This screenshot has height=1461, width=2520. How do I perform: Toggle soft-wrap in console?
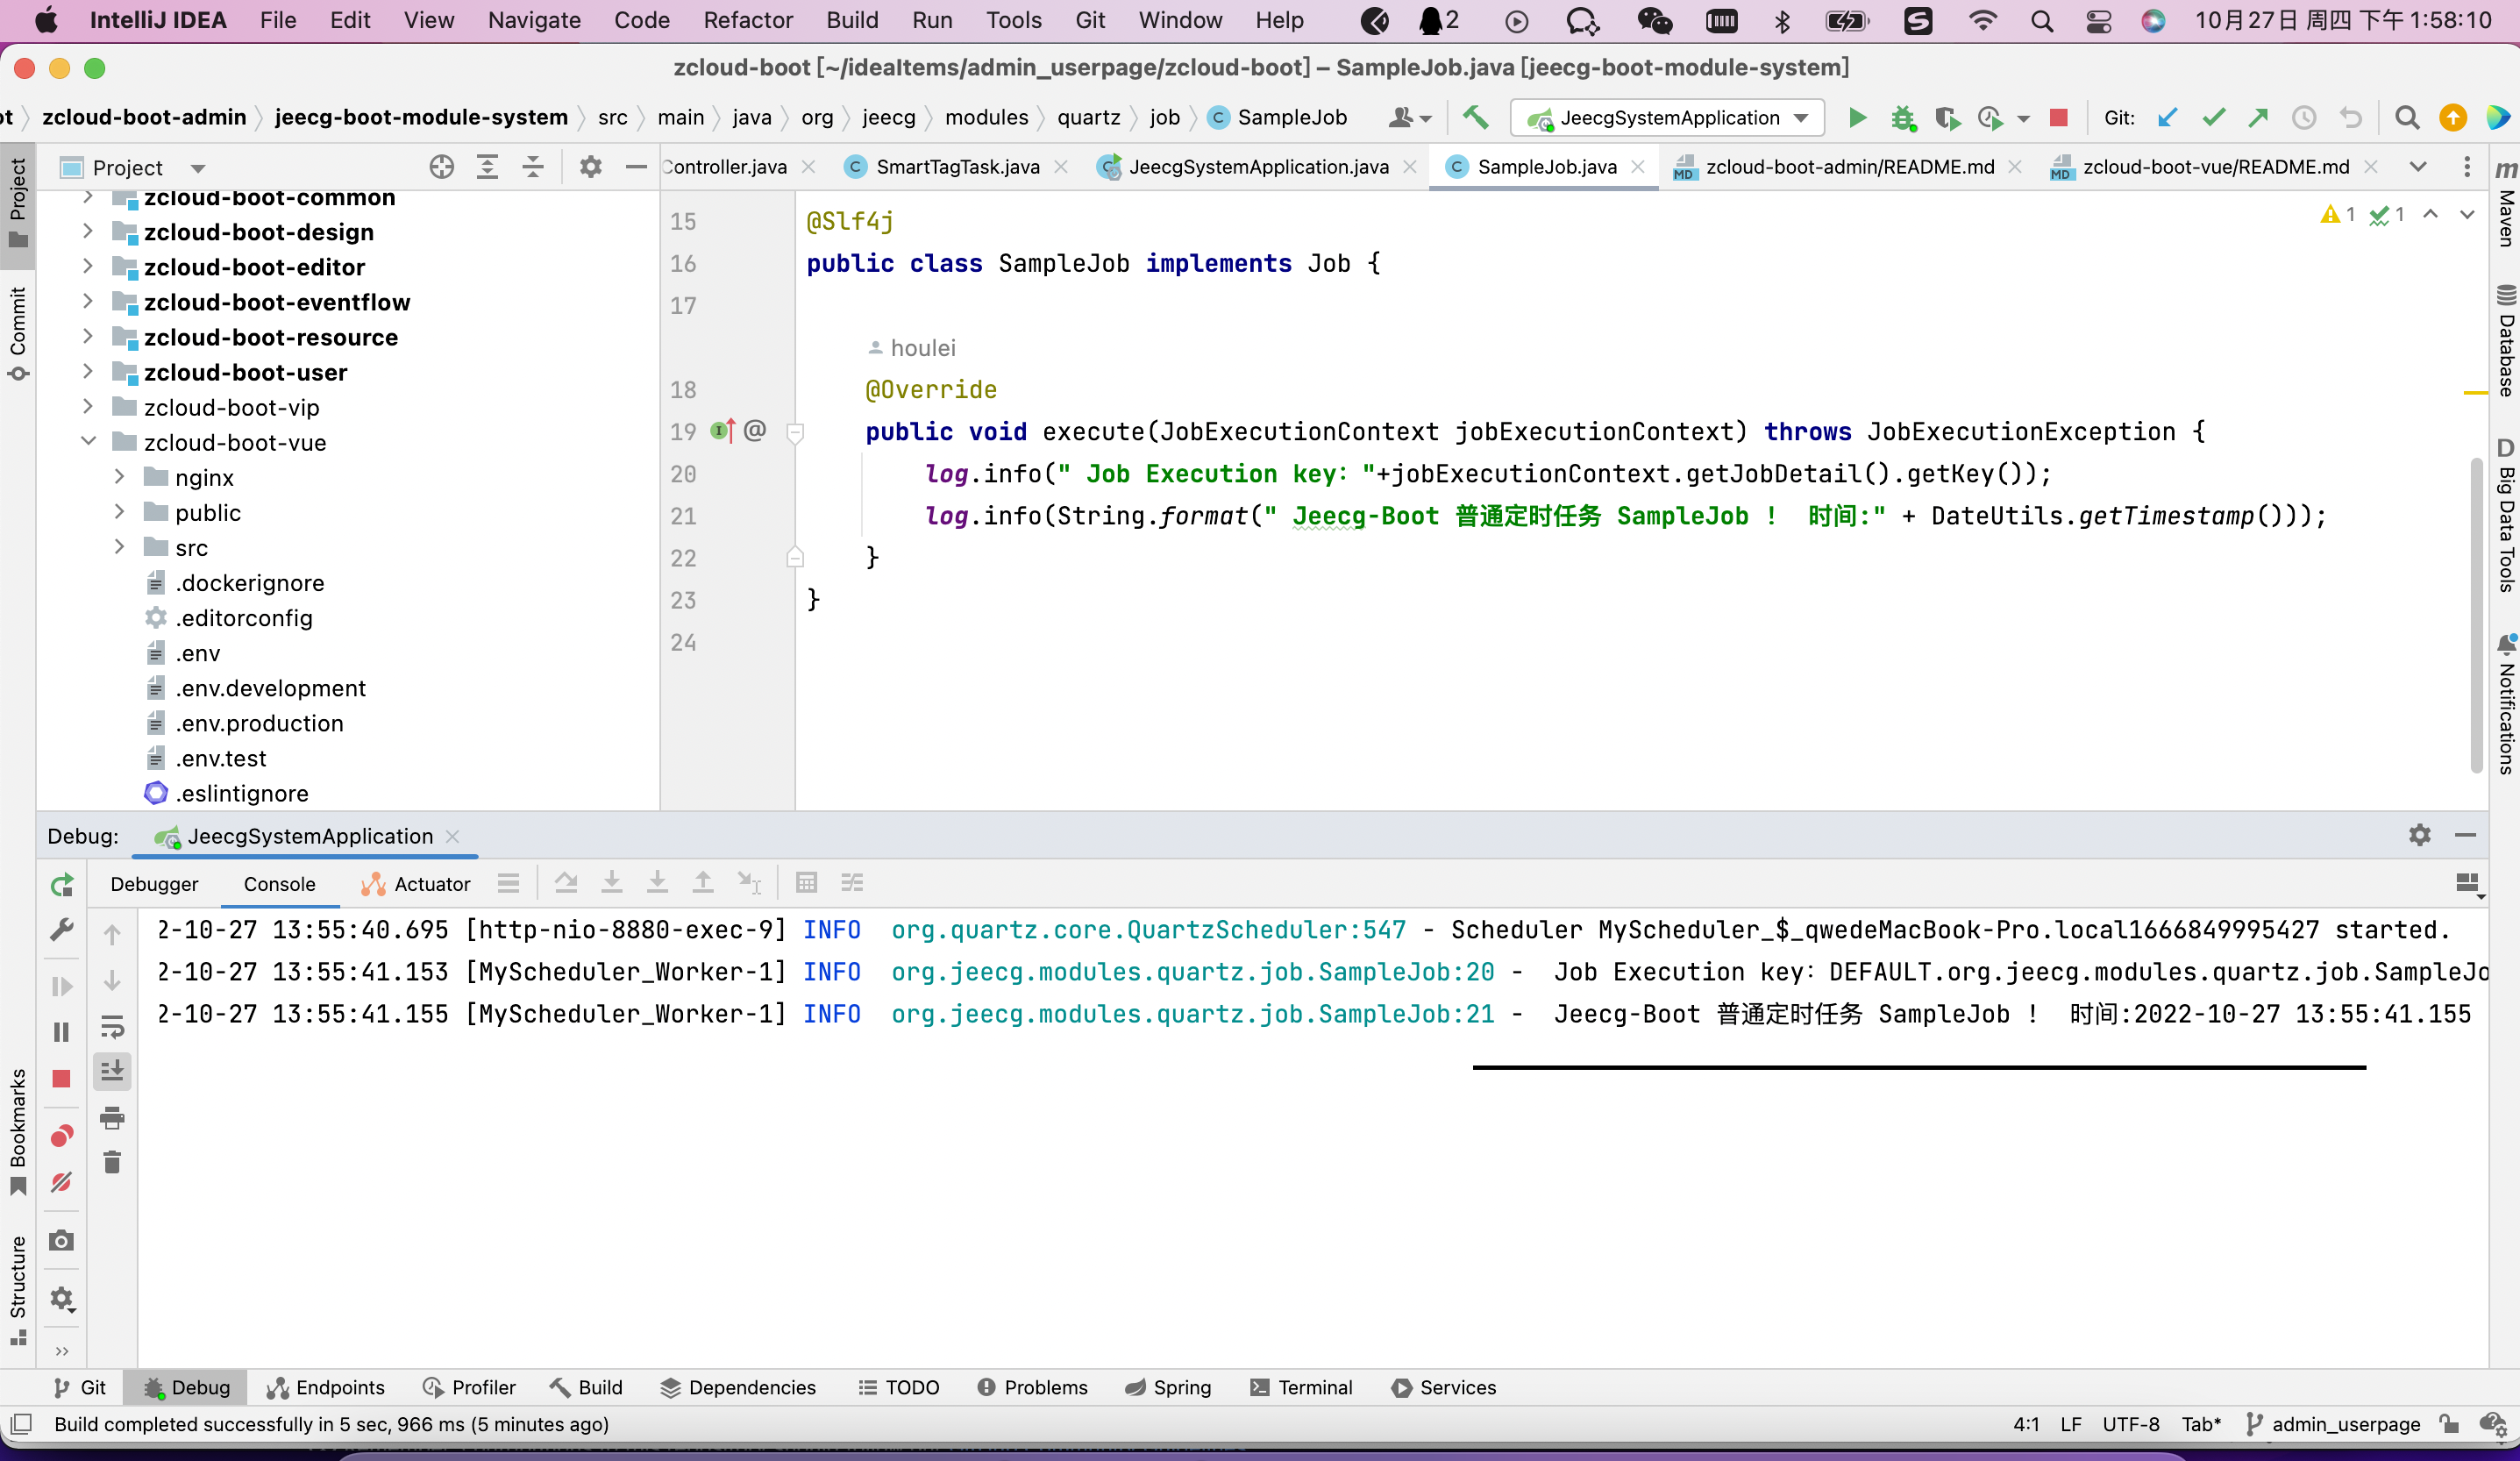coord(112,1027)
